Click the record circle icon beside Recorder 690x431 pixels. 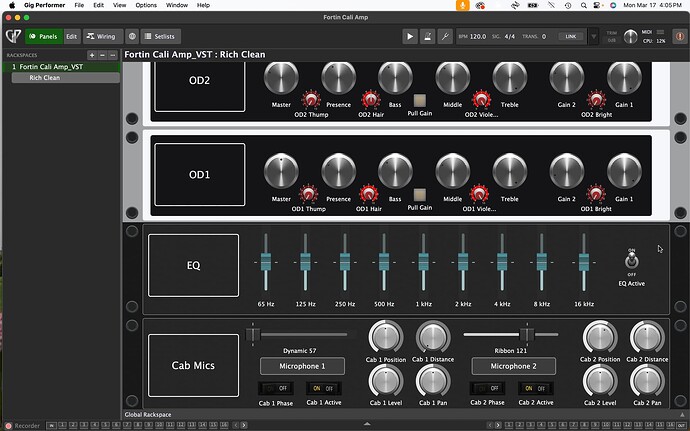coord(8,426)
